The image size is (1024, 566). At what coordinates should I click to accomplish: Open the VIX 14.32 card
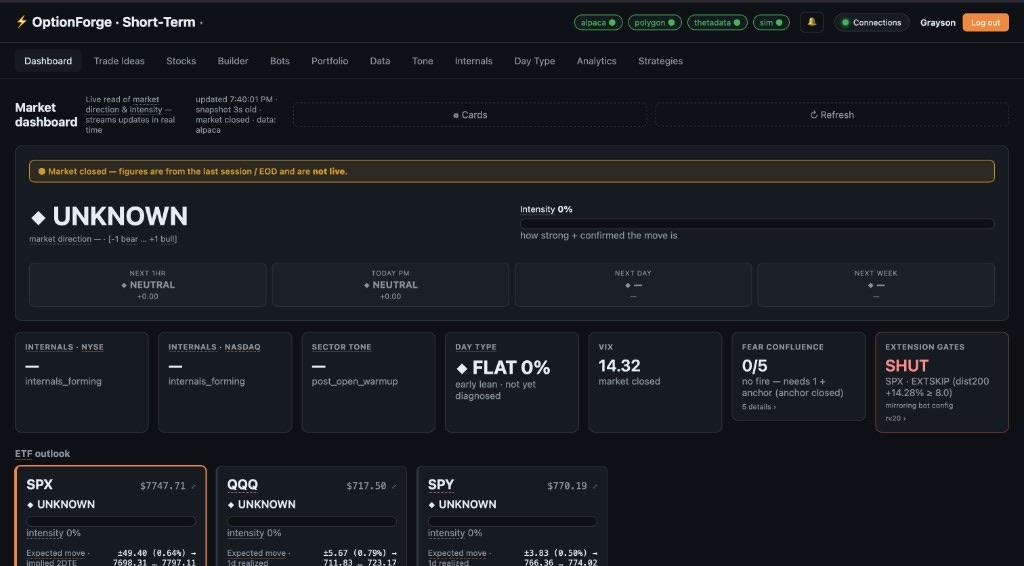tap(655, 382)
